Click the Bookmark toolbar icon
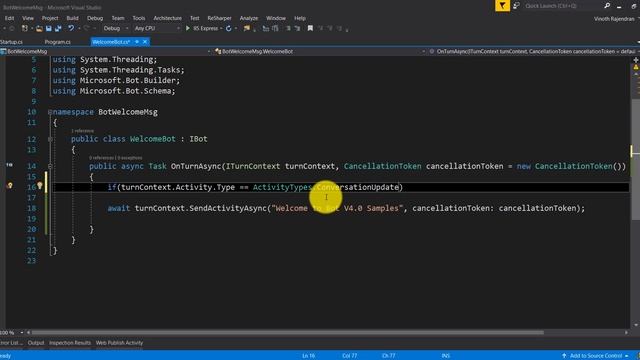This screenshot has width=640, height=360. [310, 29]
